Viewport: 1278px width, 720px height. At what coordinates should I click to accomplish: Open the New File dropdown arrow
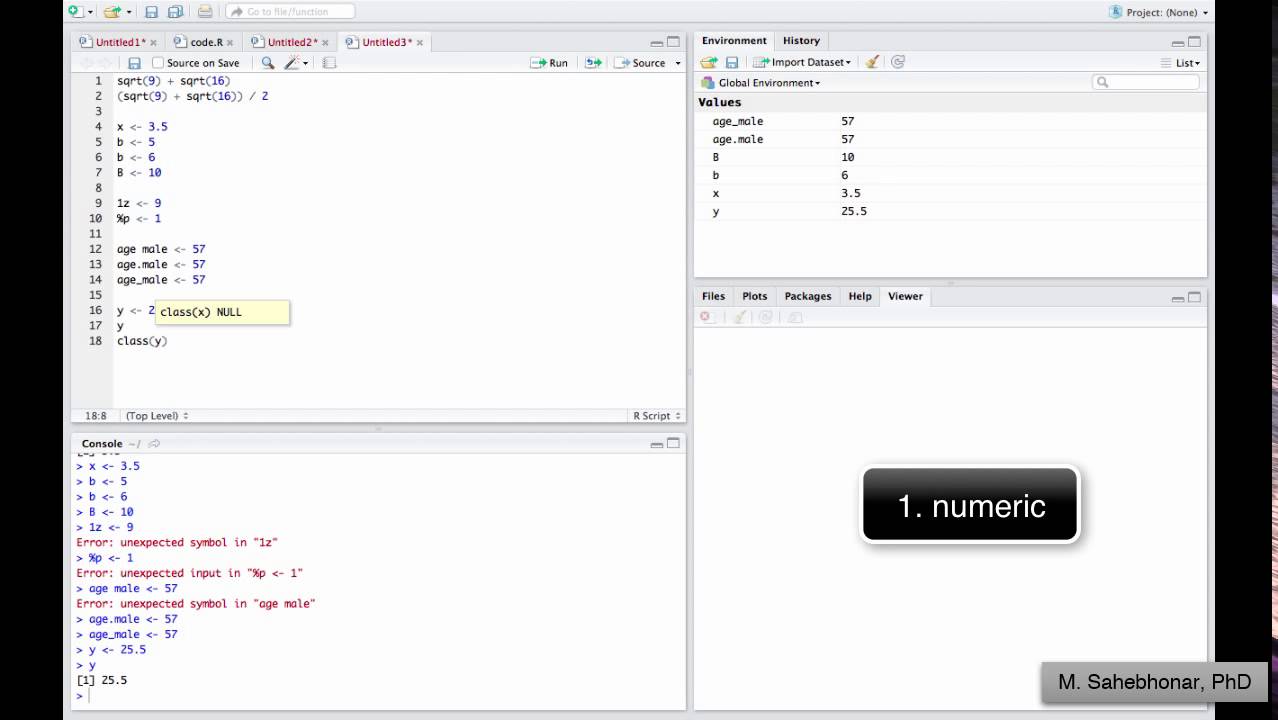tap(90, 12)
